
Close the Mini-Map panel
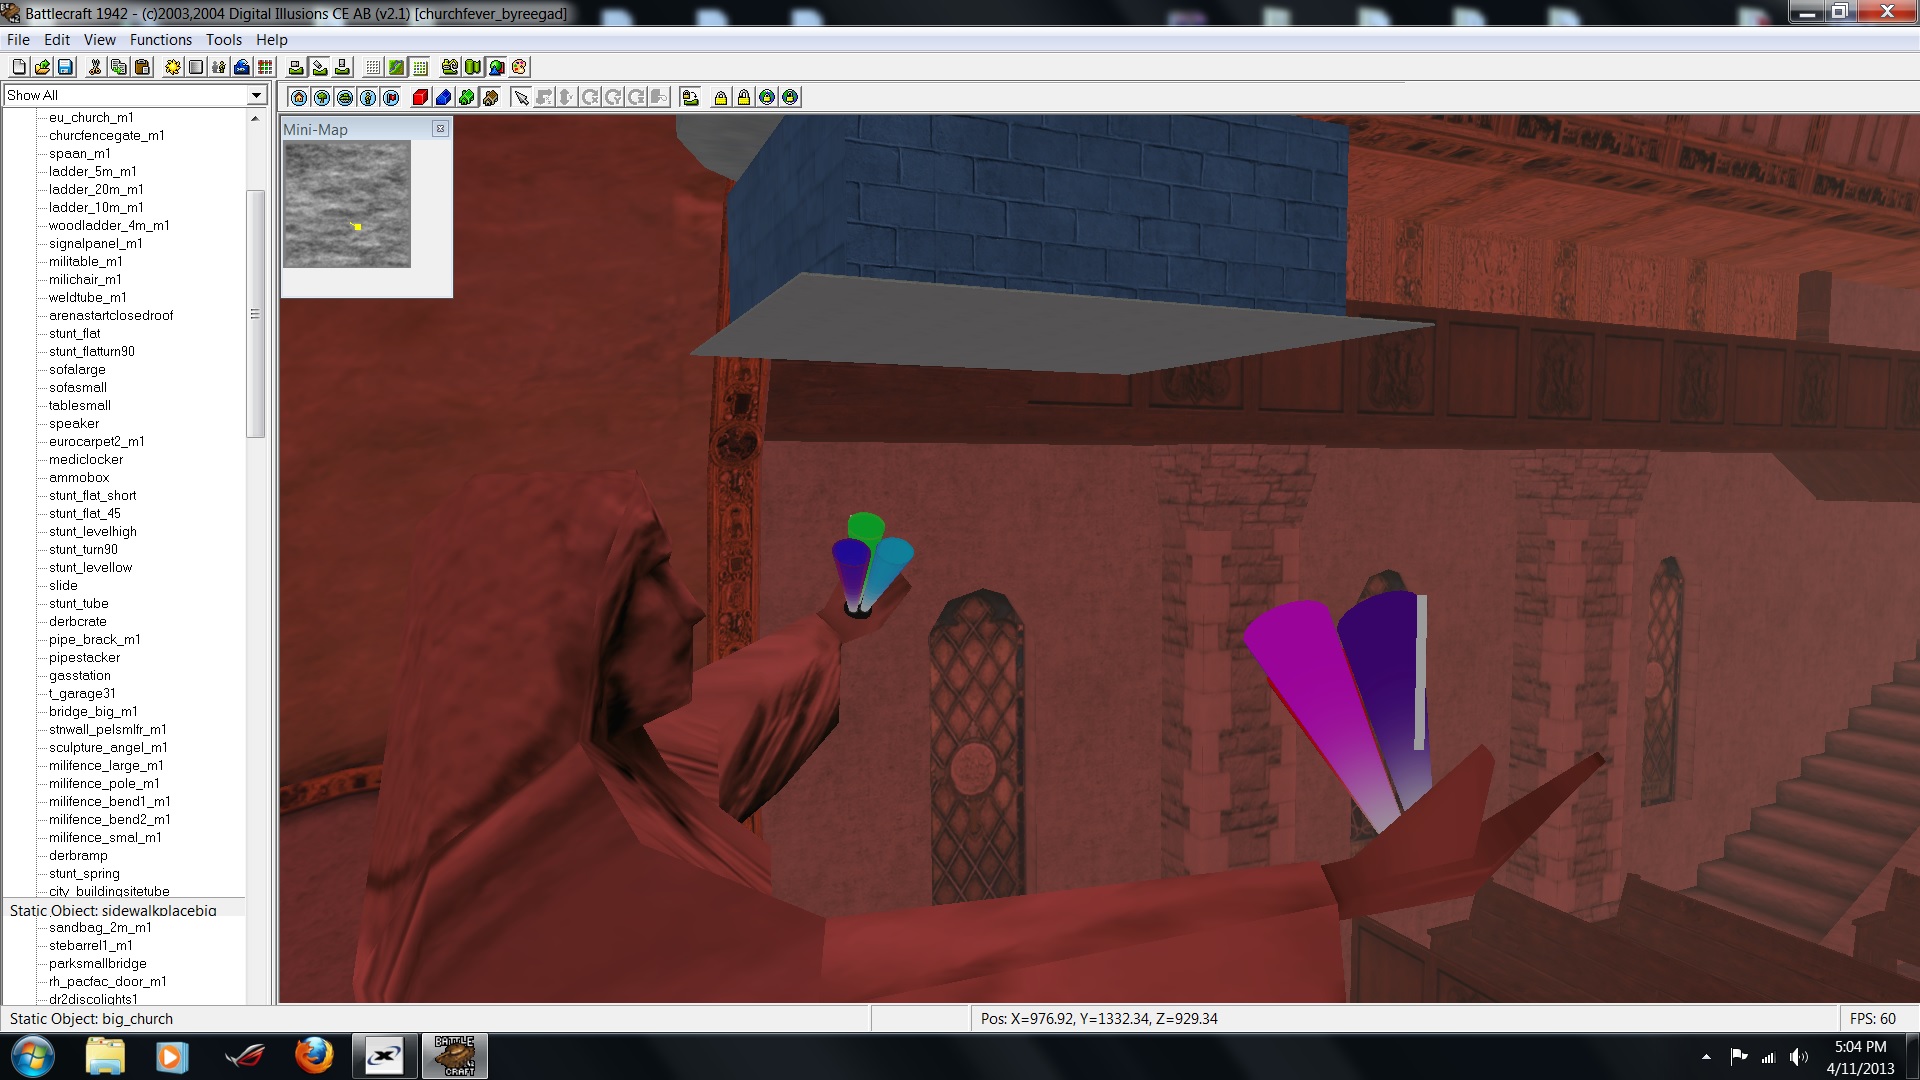pyautogui.click(x=440, y=129)
